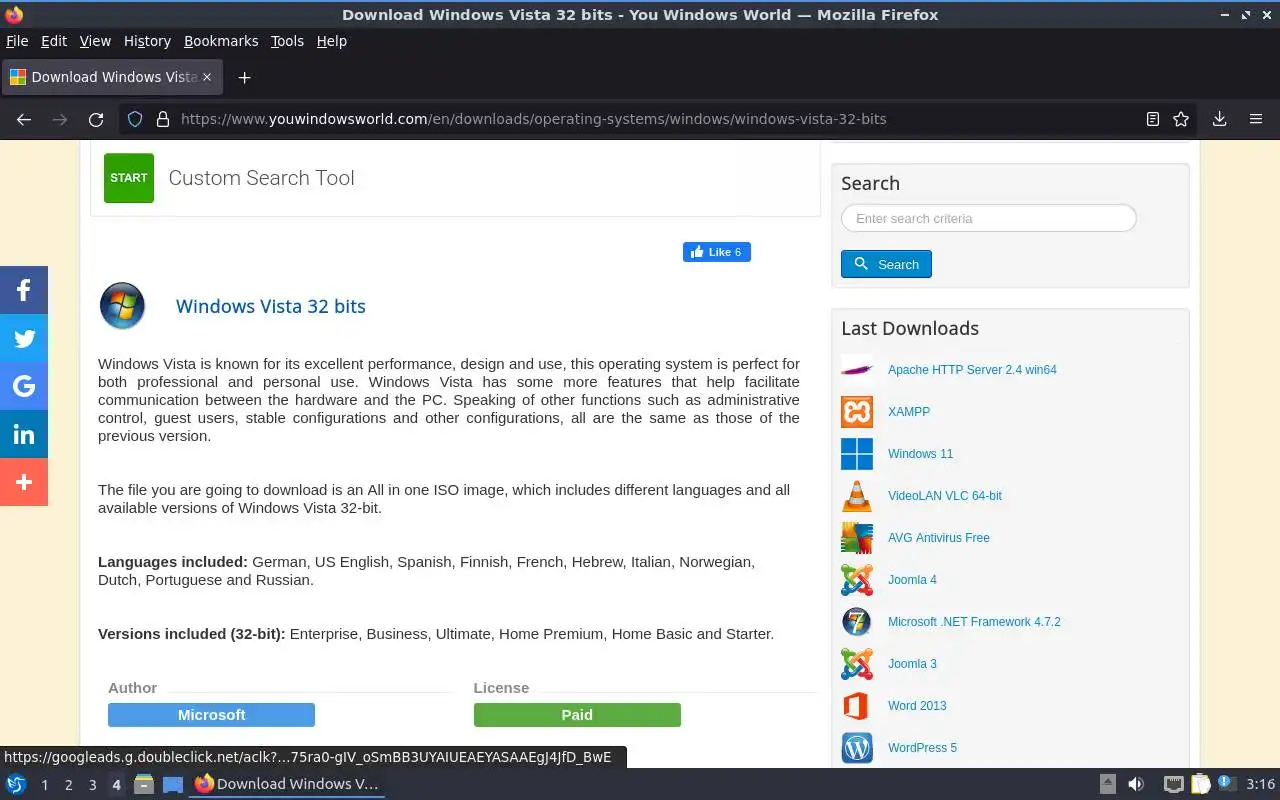Open the File menu
This screenshot has width=1280, height=800.
pos(17,41)
